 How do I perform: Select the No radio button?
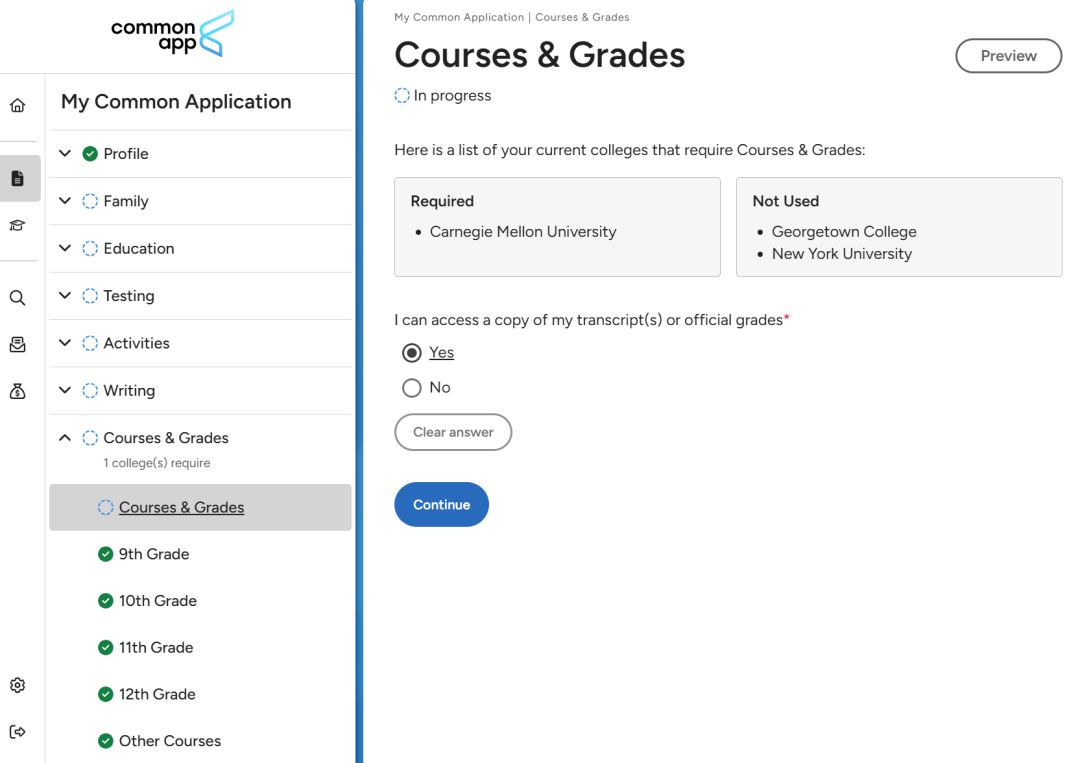(412, 388)
